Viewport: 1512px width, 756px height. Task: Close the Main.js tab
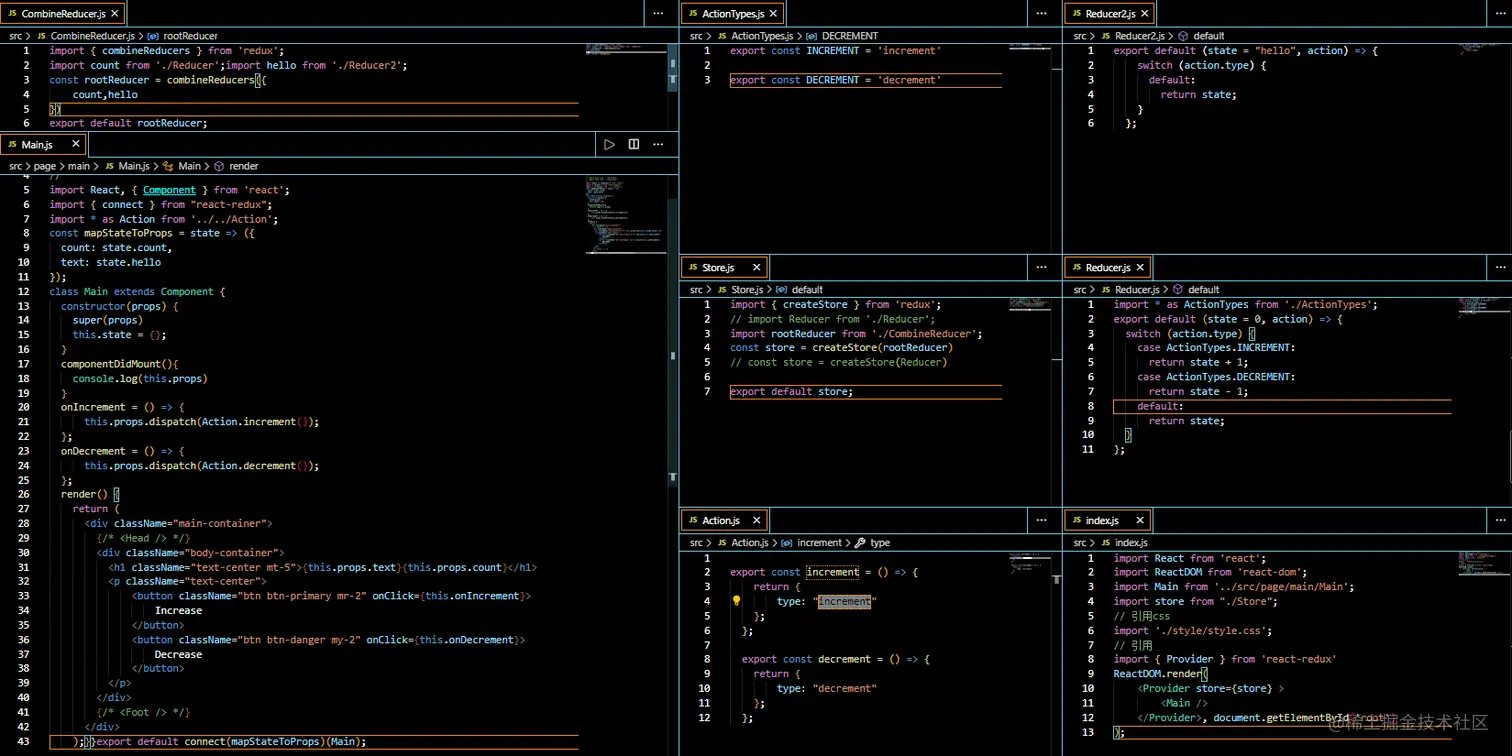[75, 145]
